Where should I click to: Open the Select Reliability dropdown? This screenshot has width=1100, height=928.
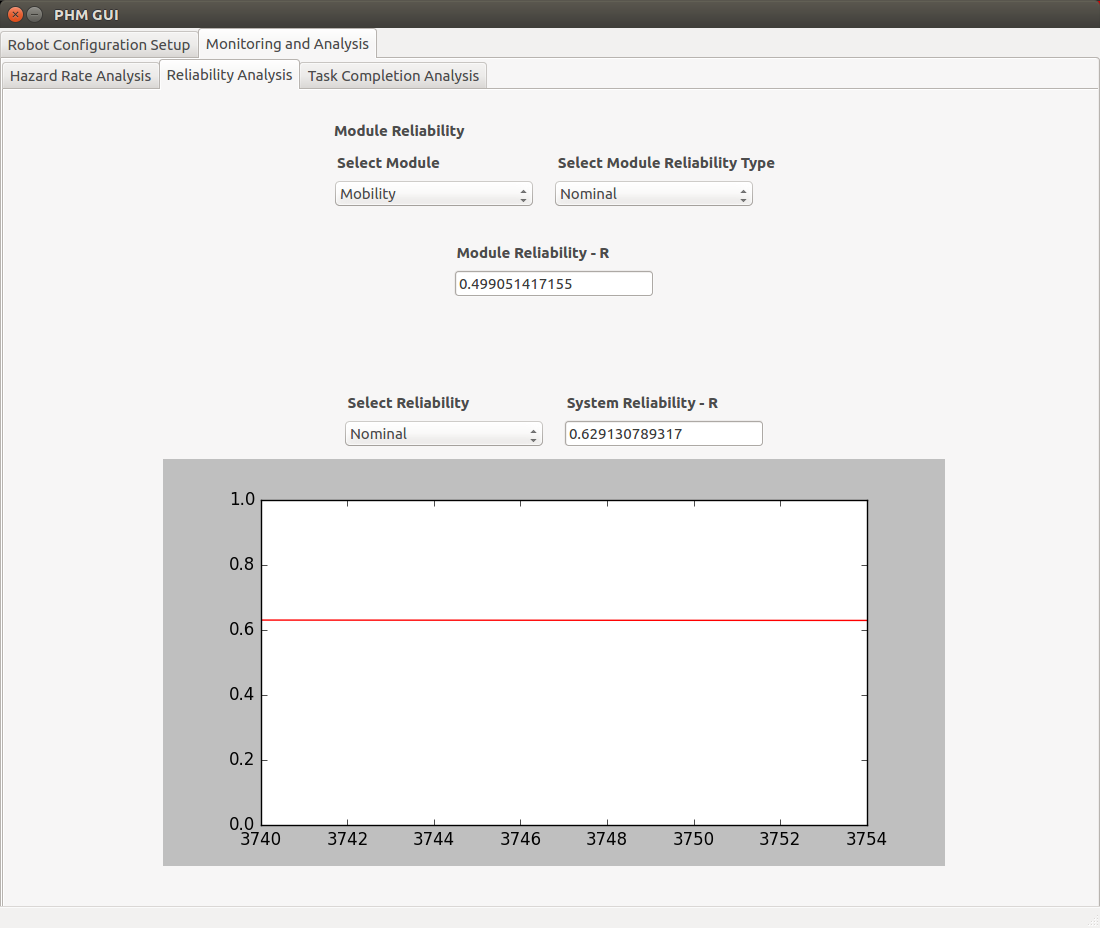click(x=443, y=433)
